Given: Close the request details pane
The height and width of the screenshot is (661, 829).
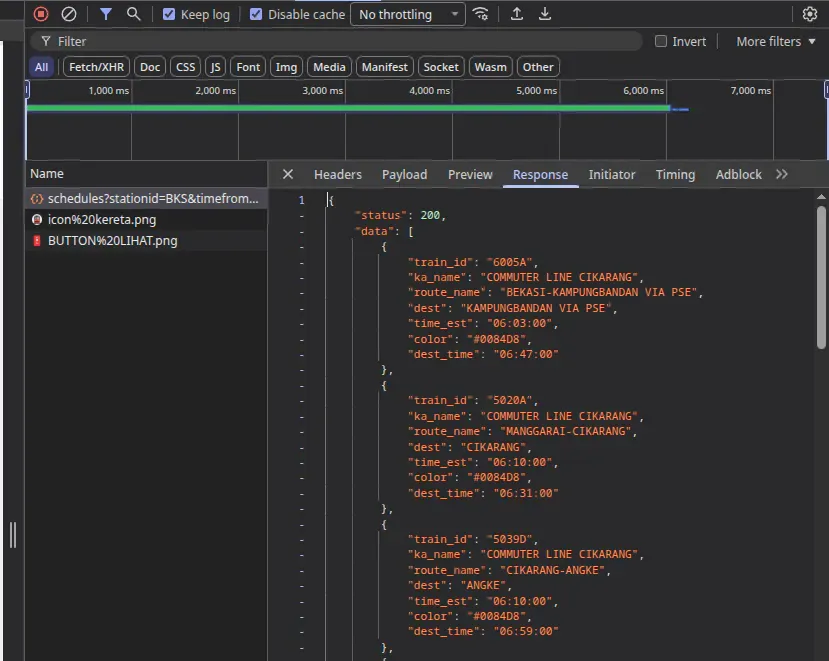Looking at the screenshot, I should point(288,174).
